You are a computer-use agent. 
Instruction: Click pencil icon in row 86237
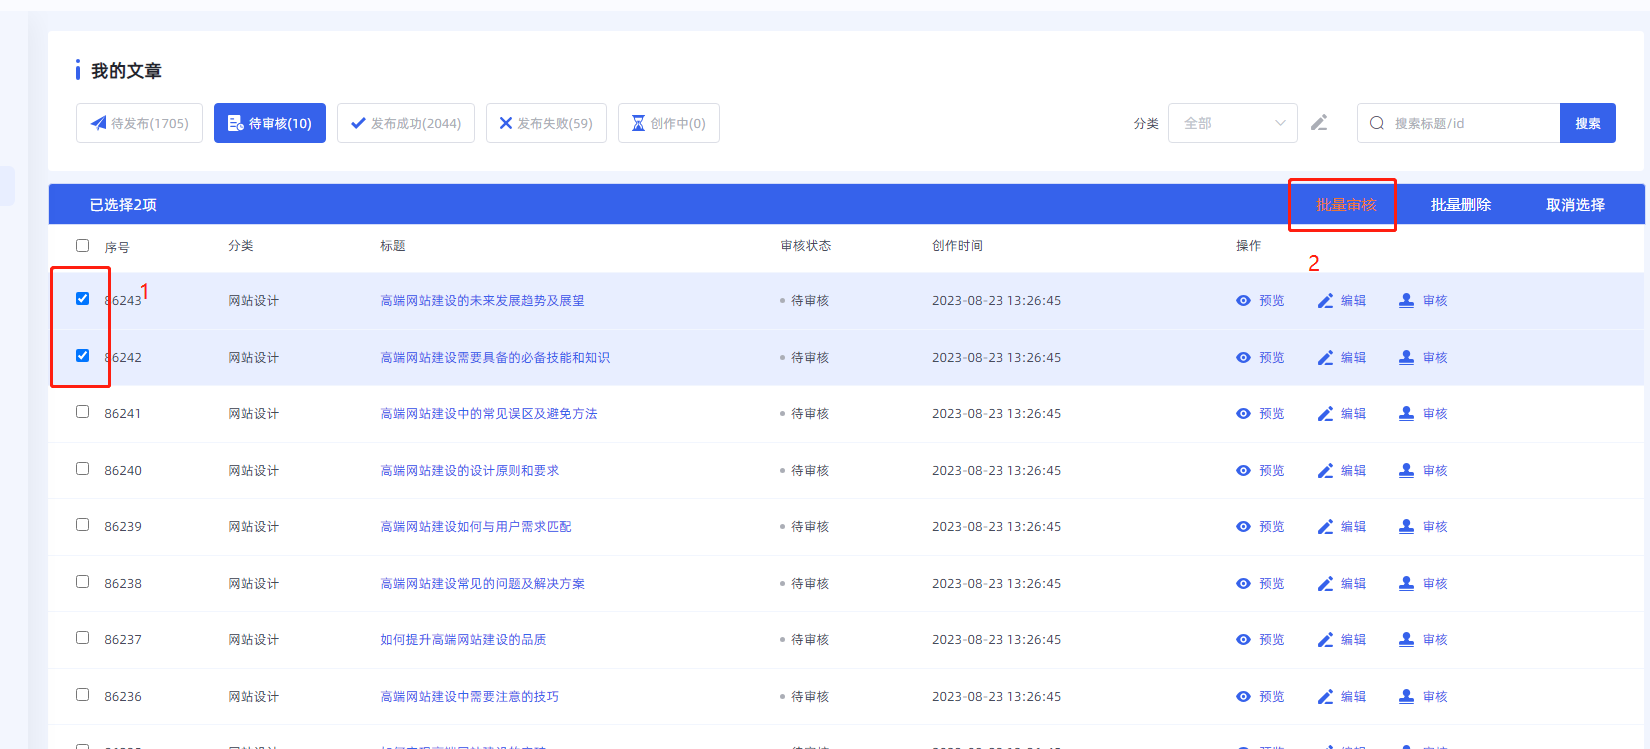pyautogui.click(x=1325, y=640)
